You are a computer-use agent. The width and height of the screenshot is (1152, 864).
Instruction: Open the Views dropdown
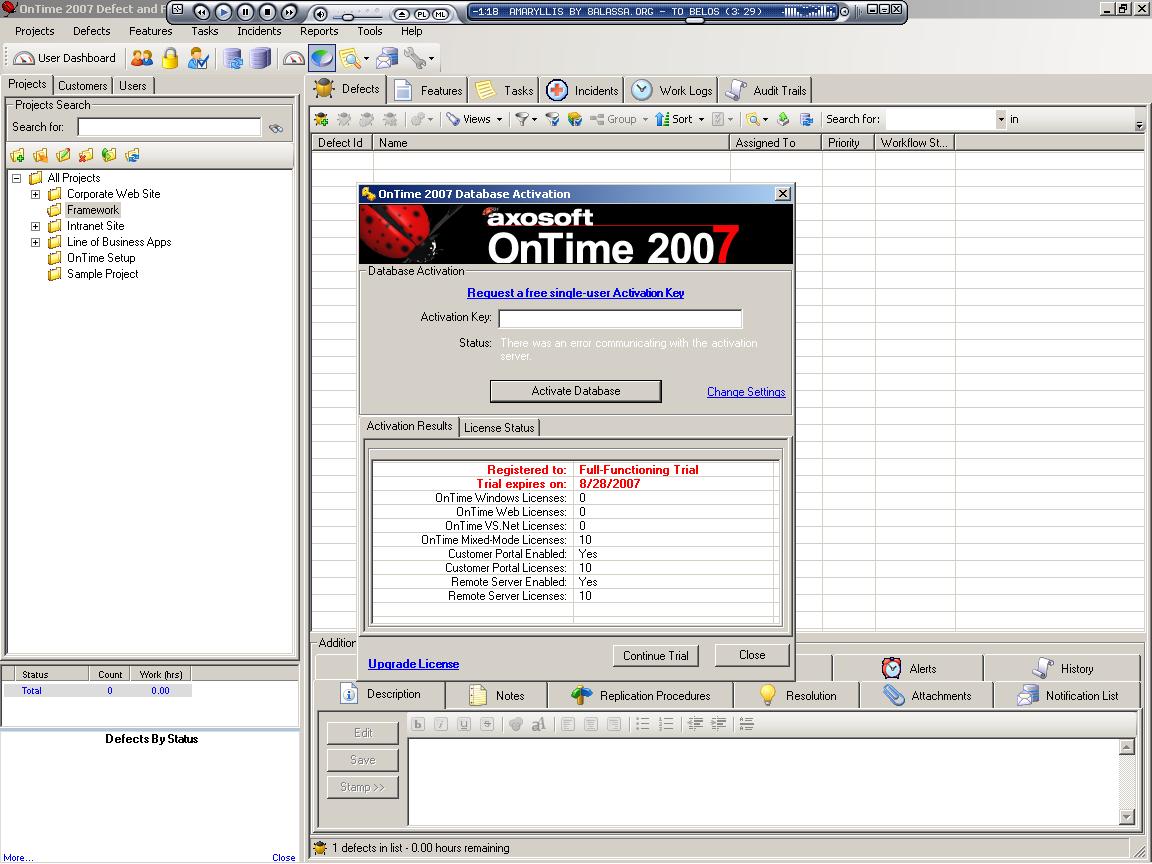tap(475, 119)
